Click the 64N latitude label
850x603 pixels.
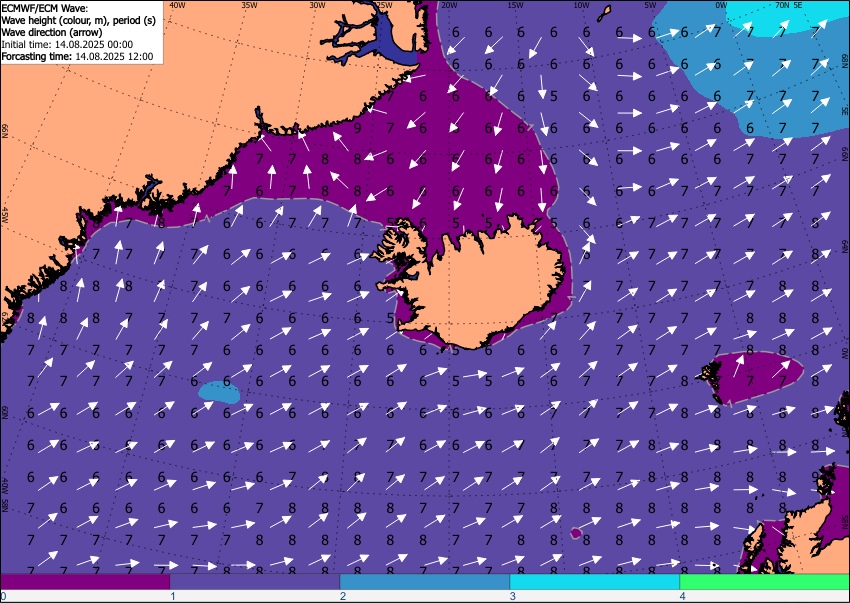pos(845,247)
